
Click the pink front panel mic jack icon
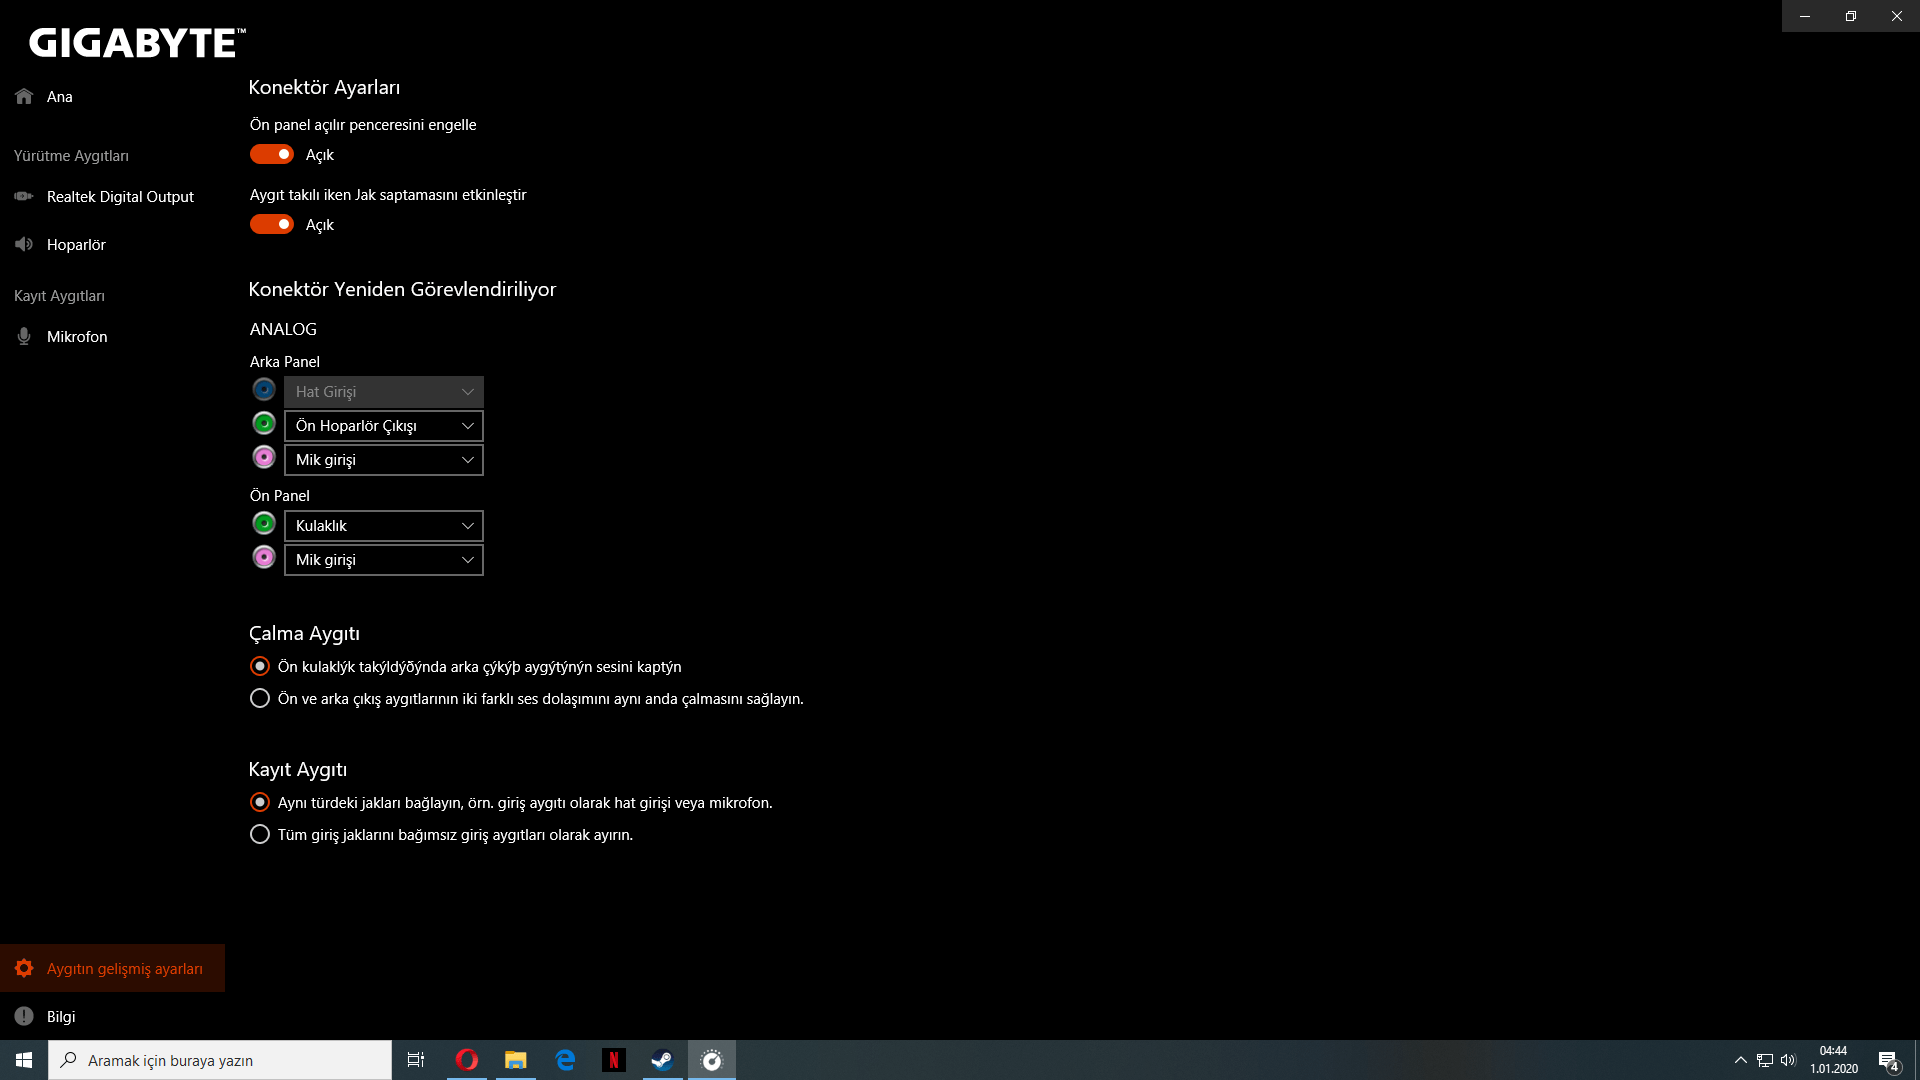pos(264,558)
